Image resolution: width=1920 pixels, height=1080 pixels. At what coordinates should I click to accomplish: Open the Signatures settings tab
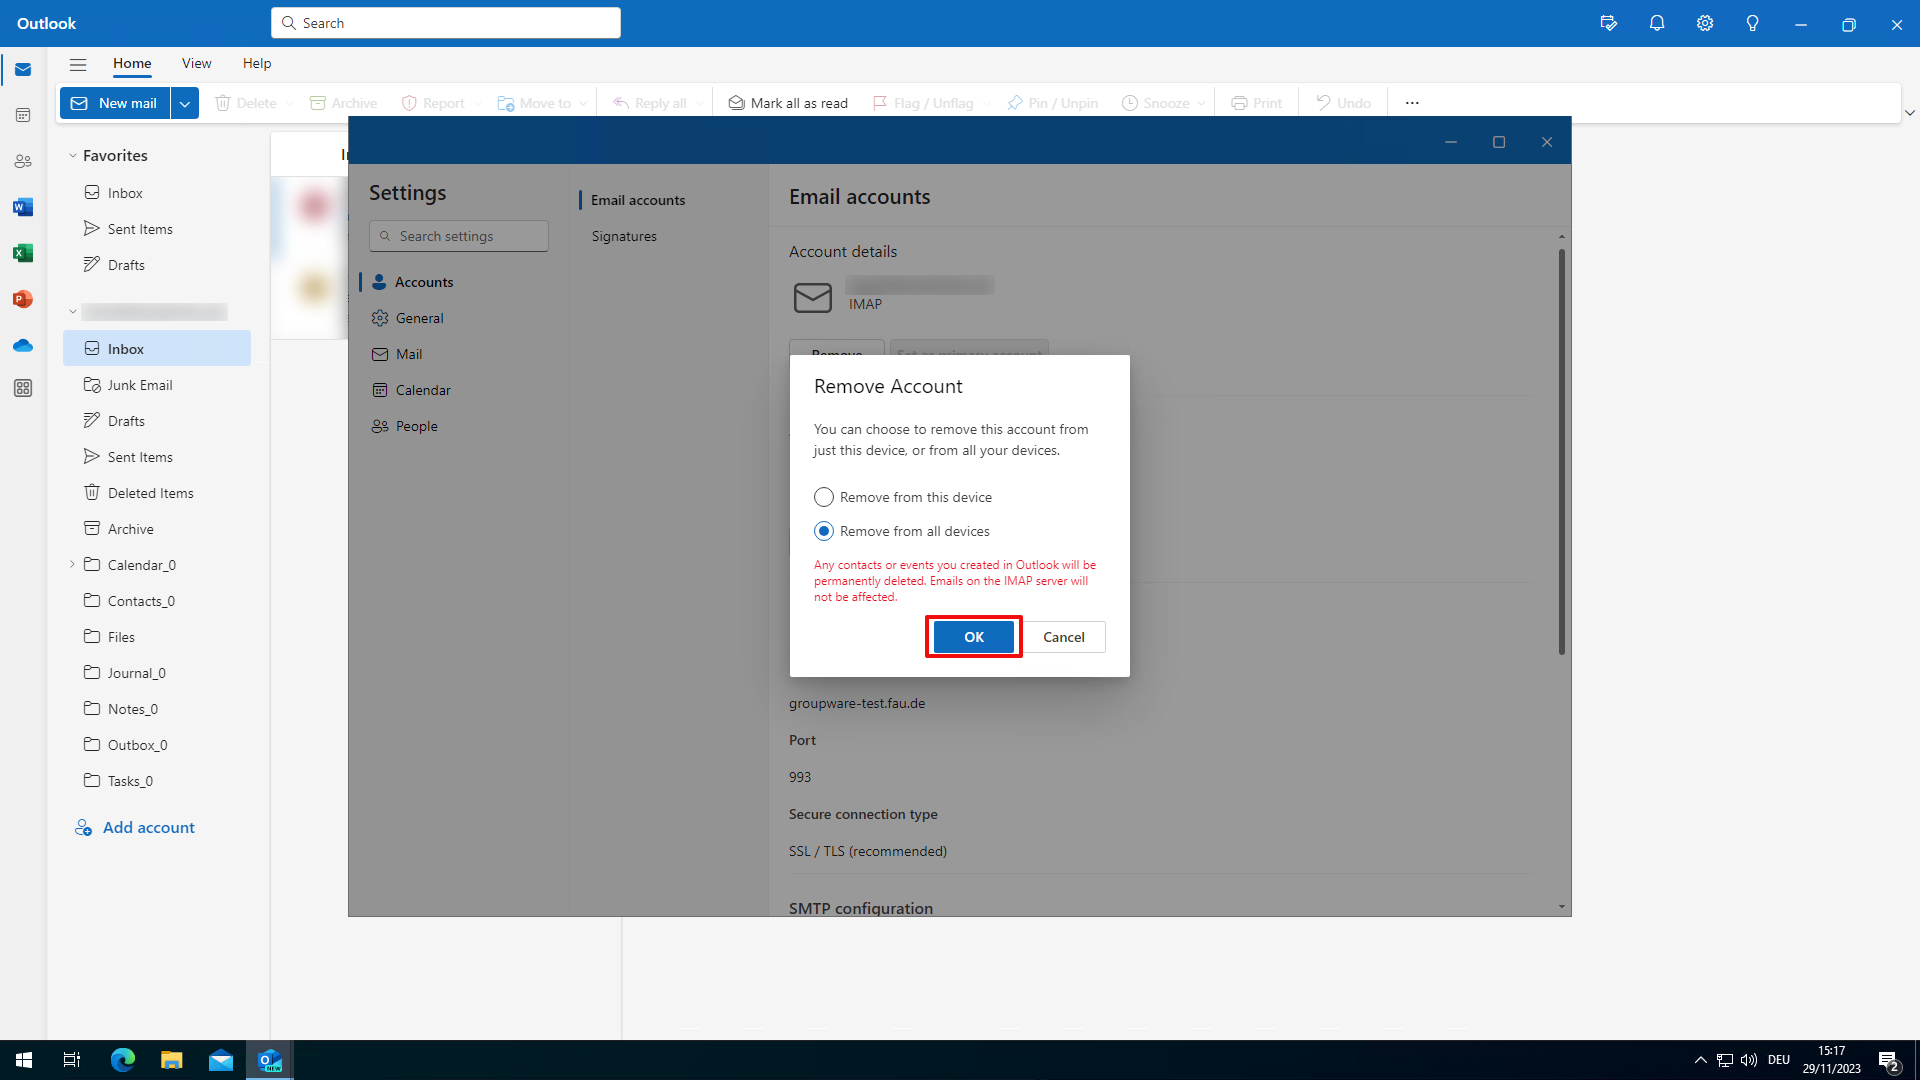pyautogui.click(x=624, y=236)
